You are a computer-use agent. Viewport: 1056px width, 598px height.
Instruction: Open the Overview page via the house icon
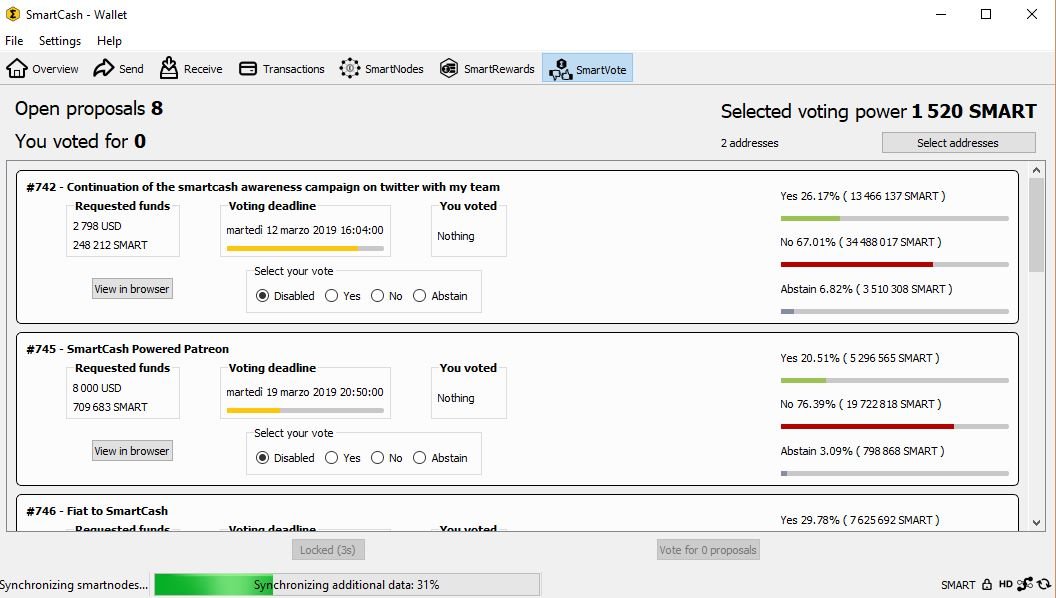[17, 69]
